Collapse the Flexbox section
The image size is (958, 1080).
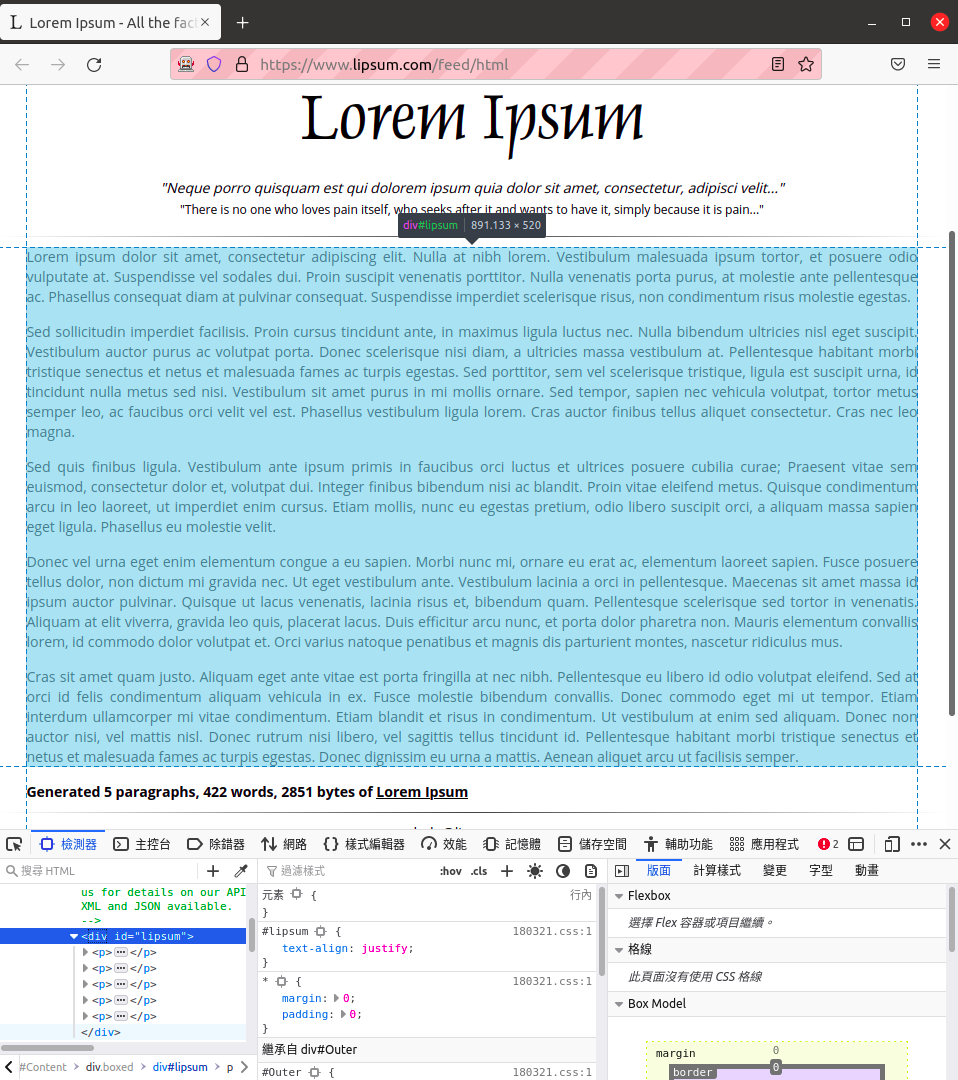click(x=619, y=896)
